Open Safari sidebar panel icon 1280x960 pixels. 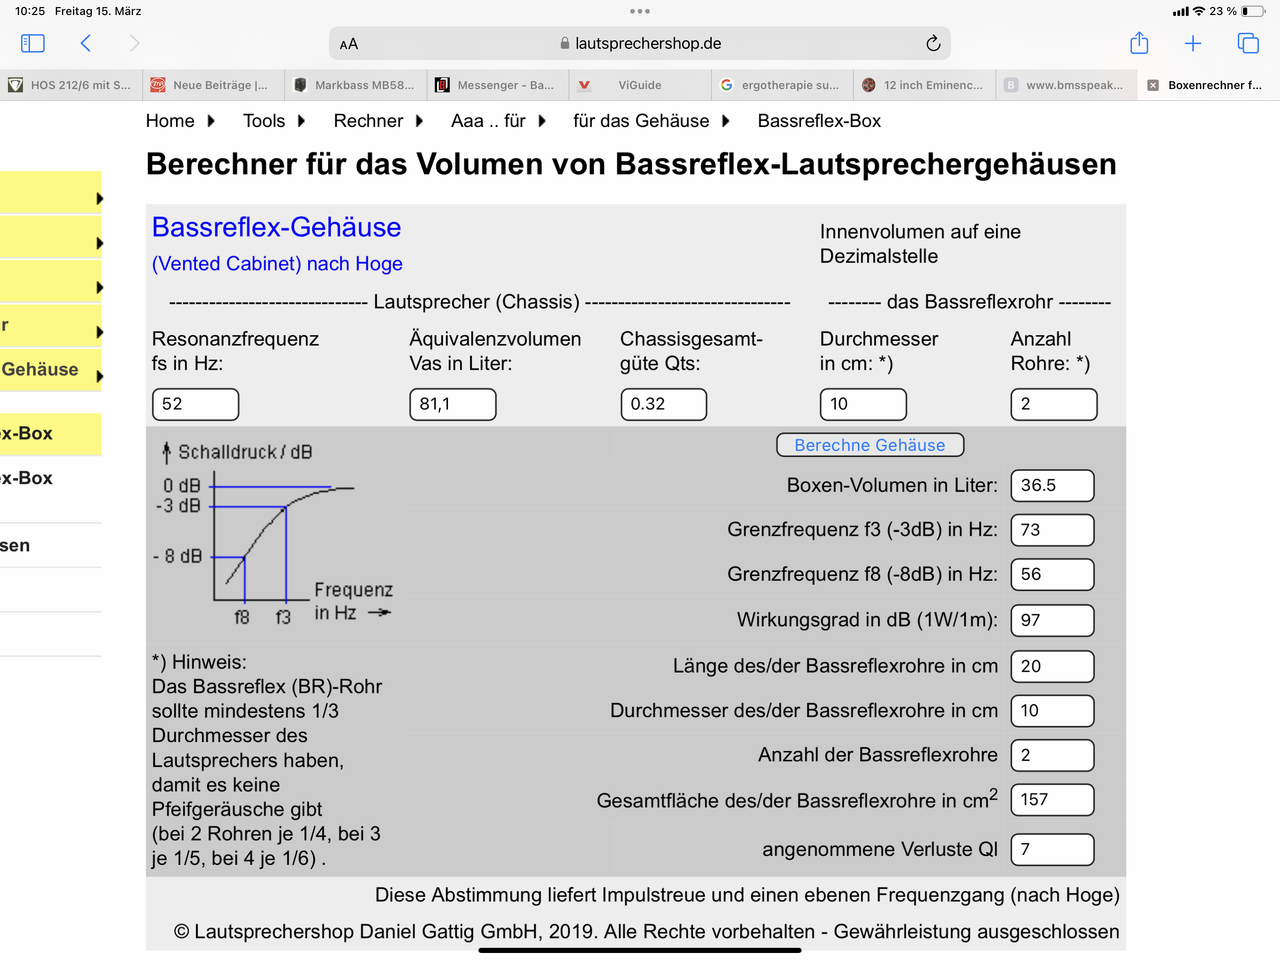(x=33, y=43)
